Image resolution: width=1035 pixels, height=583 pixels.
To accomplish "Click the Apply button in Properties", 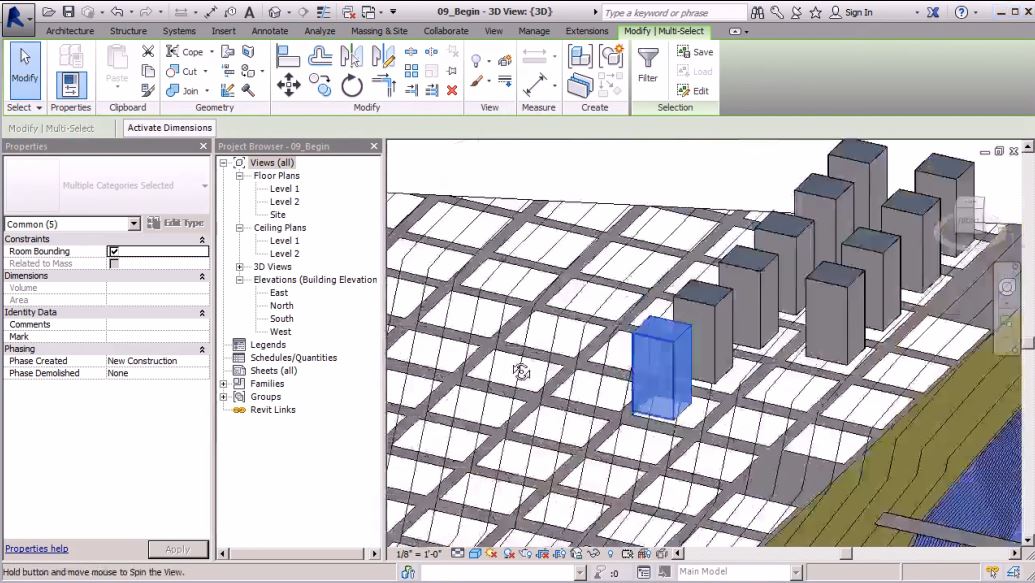I will 178,549.
